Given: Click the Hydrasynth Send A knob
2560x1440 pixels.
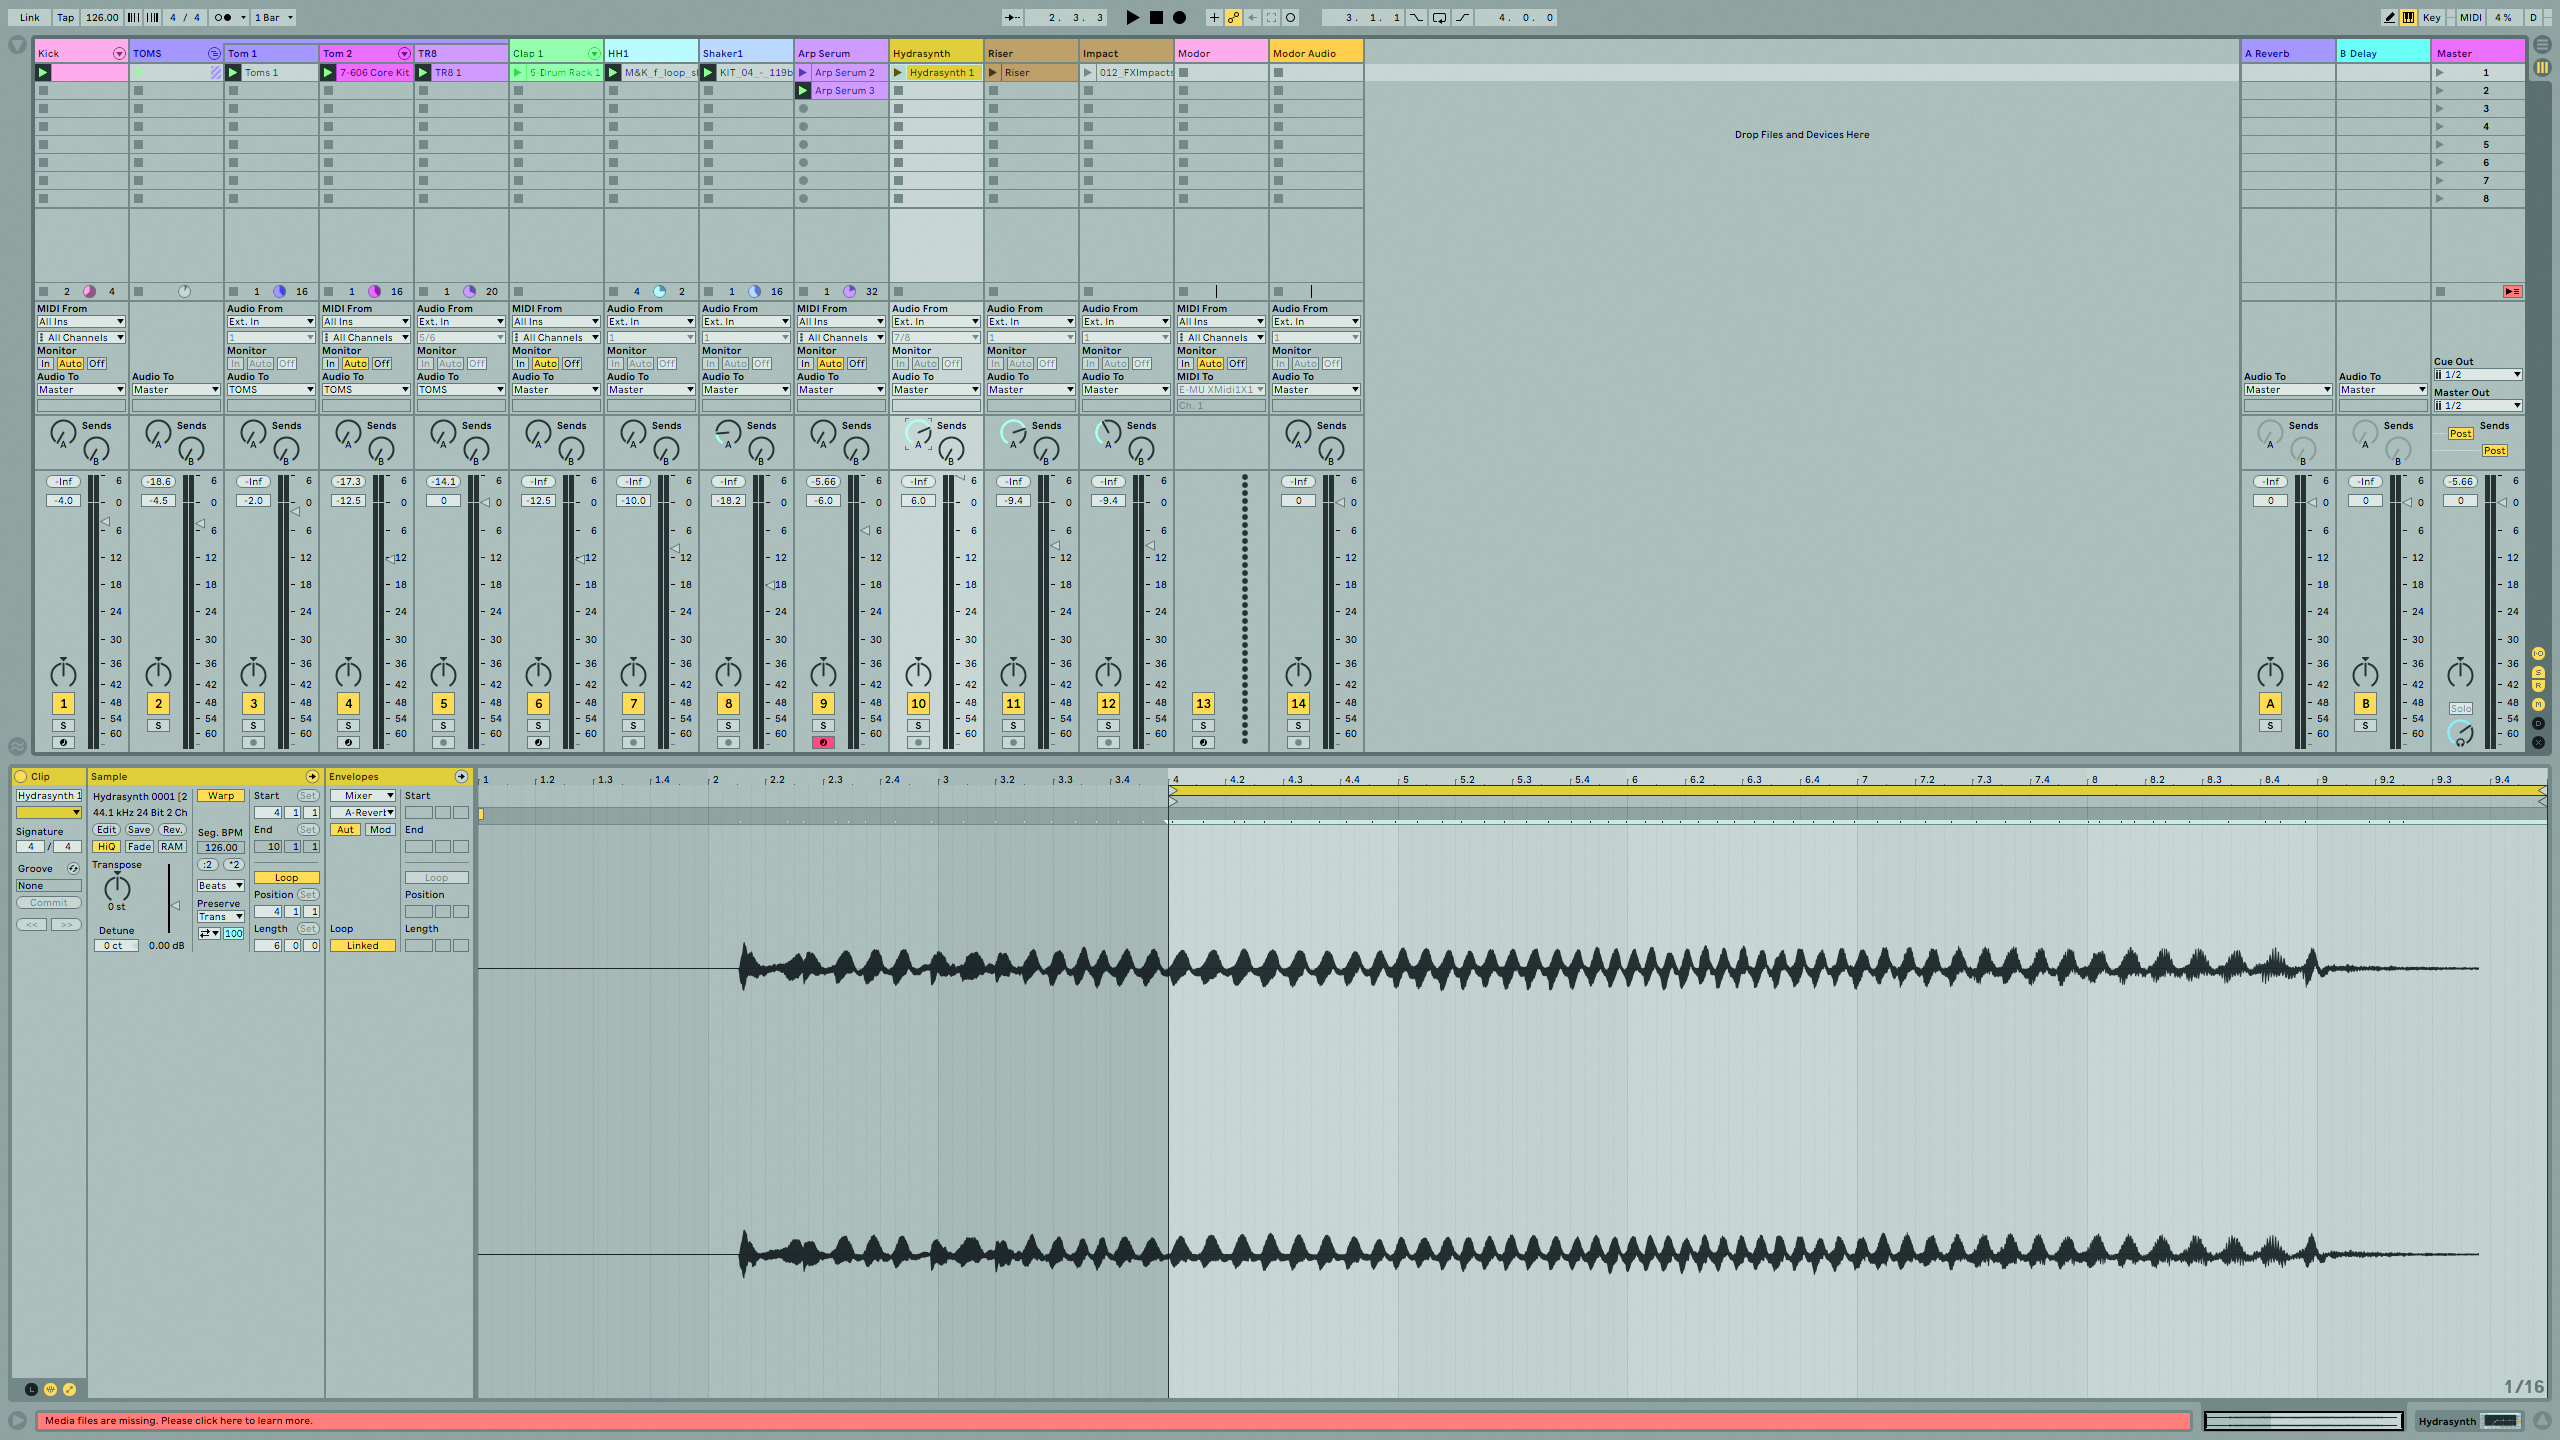Looking at the screenshot, I should [918, 433].
